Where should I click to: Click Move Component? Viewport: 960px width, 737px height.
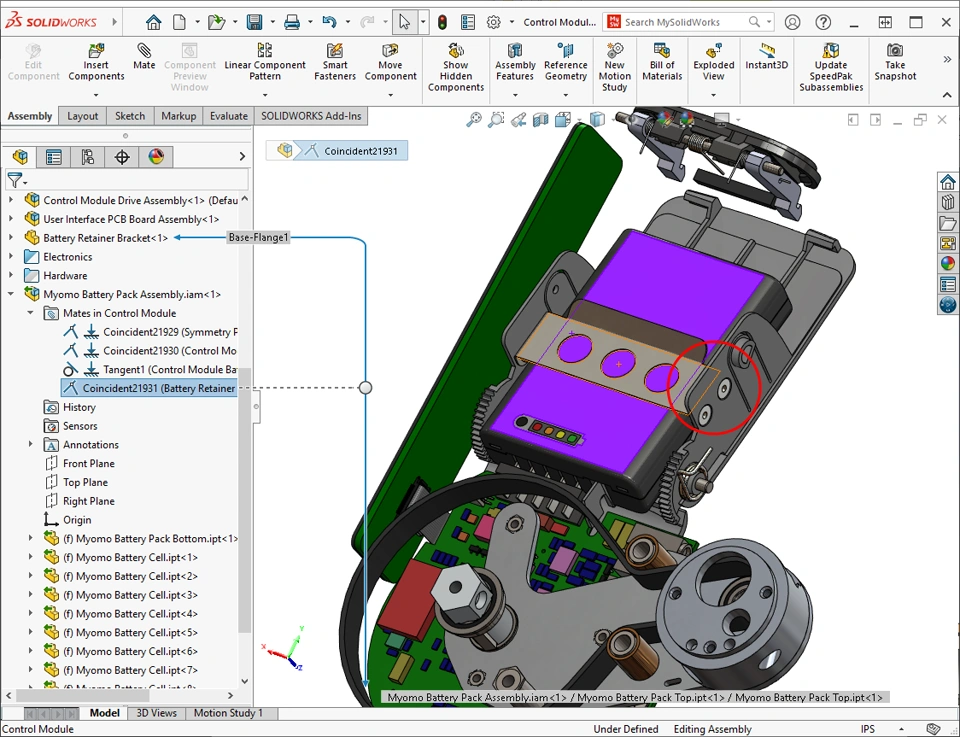[x=390, y=62]
